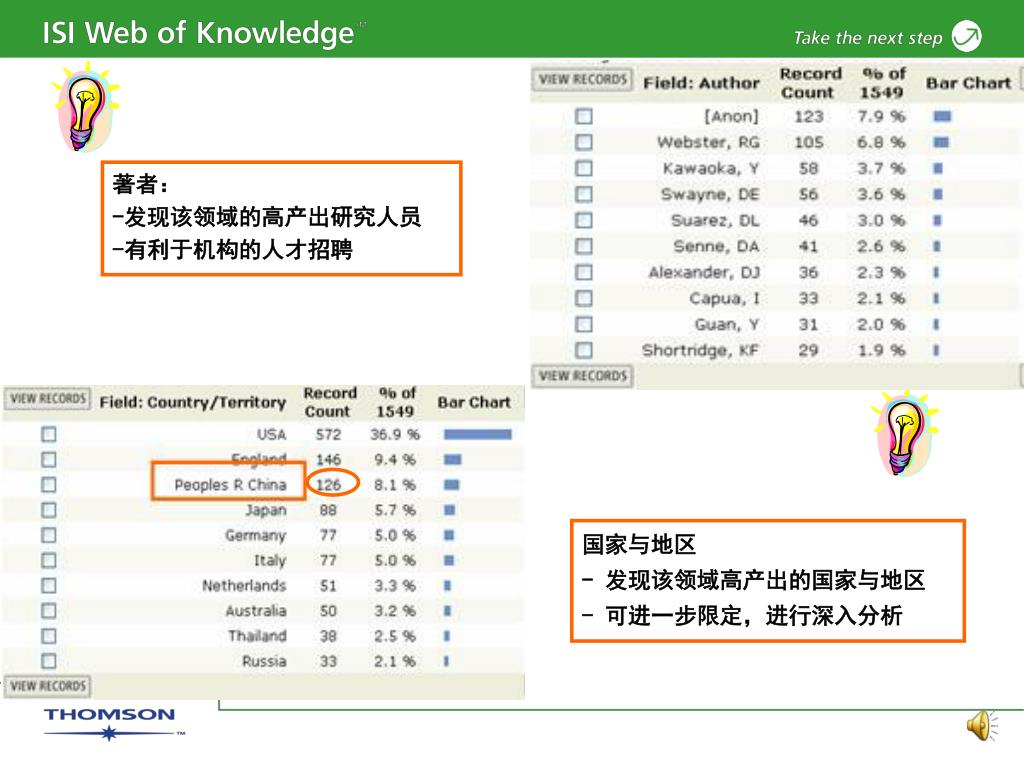Click the lightbulb icon beside the author note

point(84,108)
